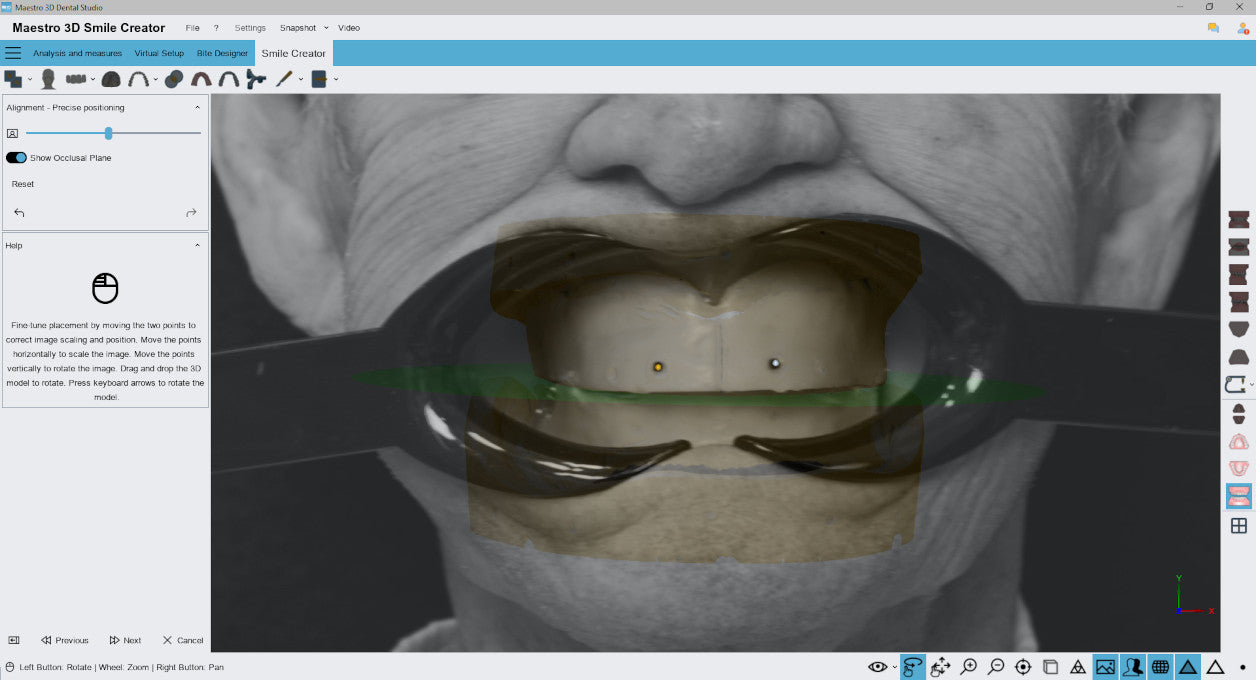Click the 3D cube perspective icon
1256x680 pixels.
(x=1050, y=667)
